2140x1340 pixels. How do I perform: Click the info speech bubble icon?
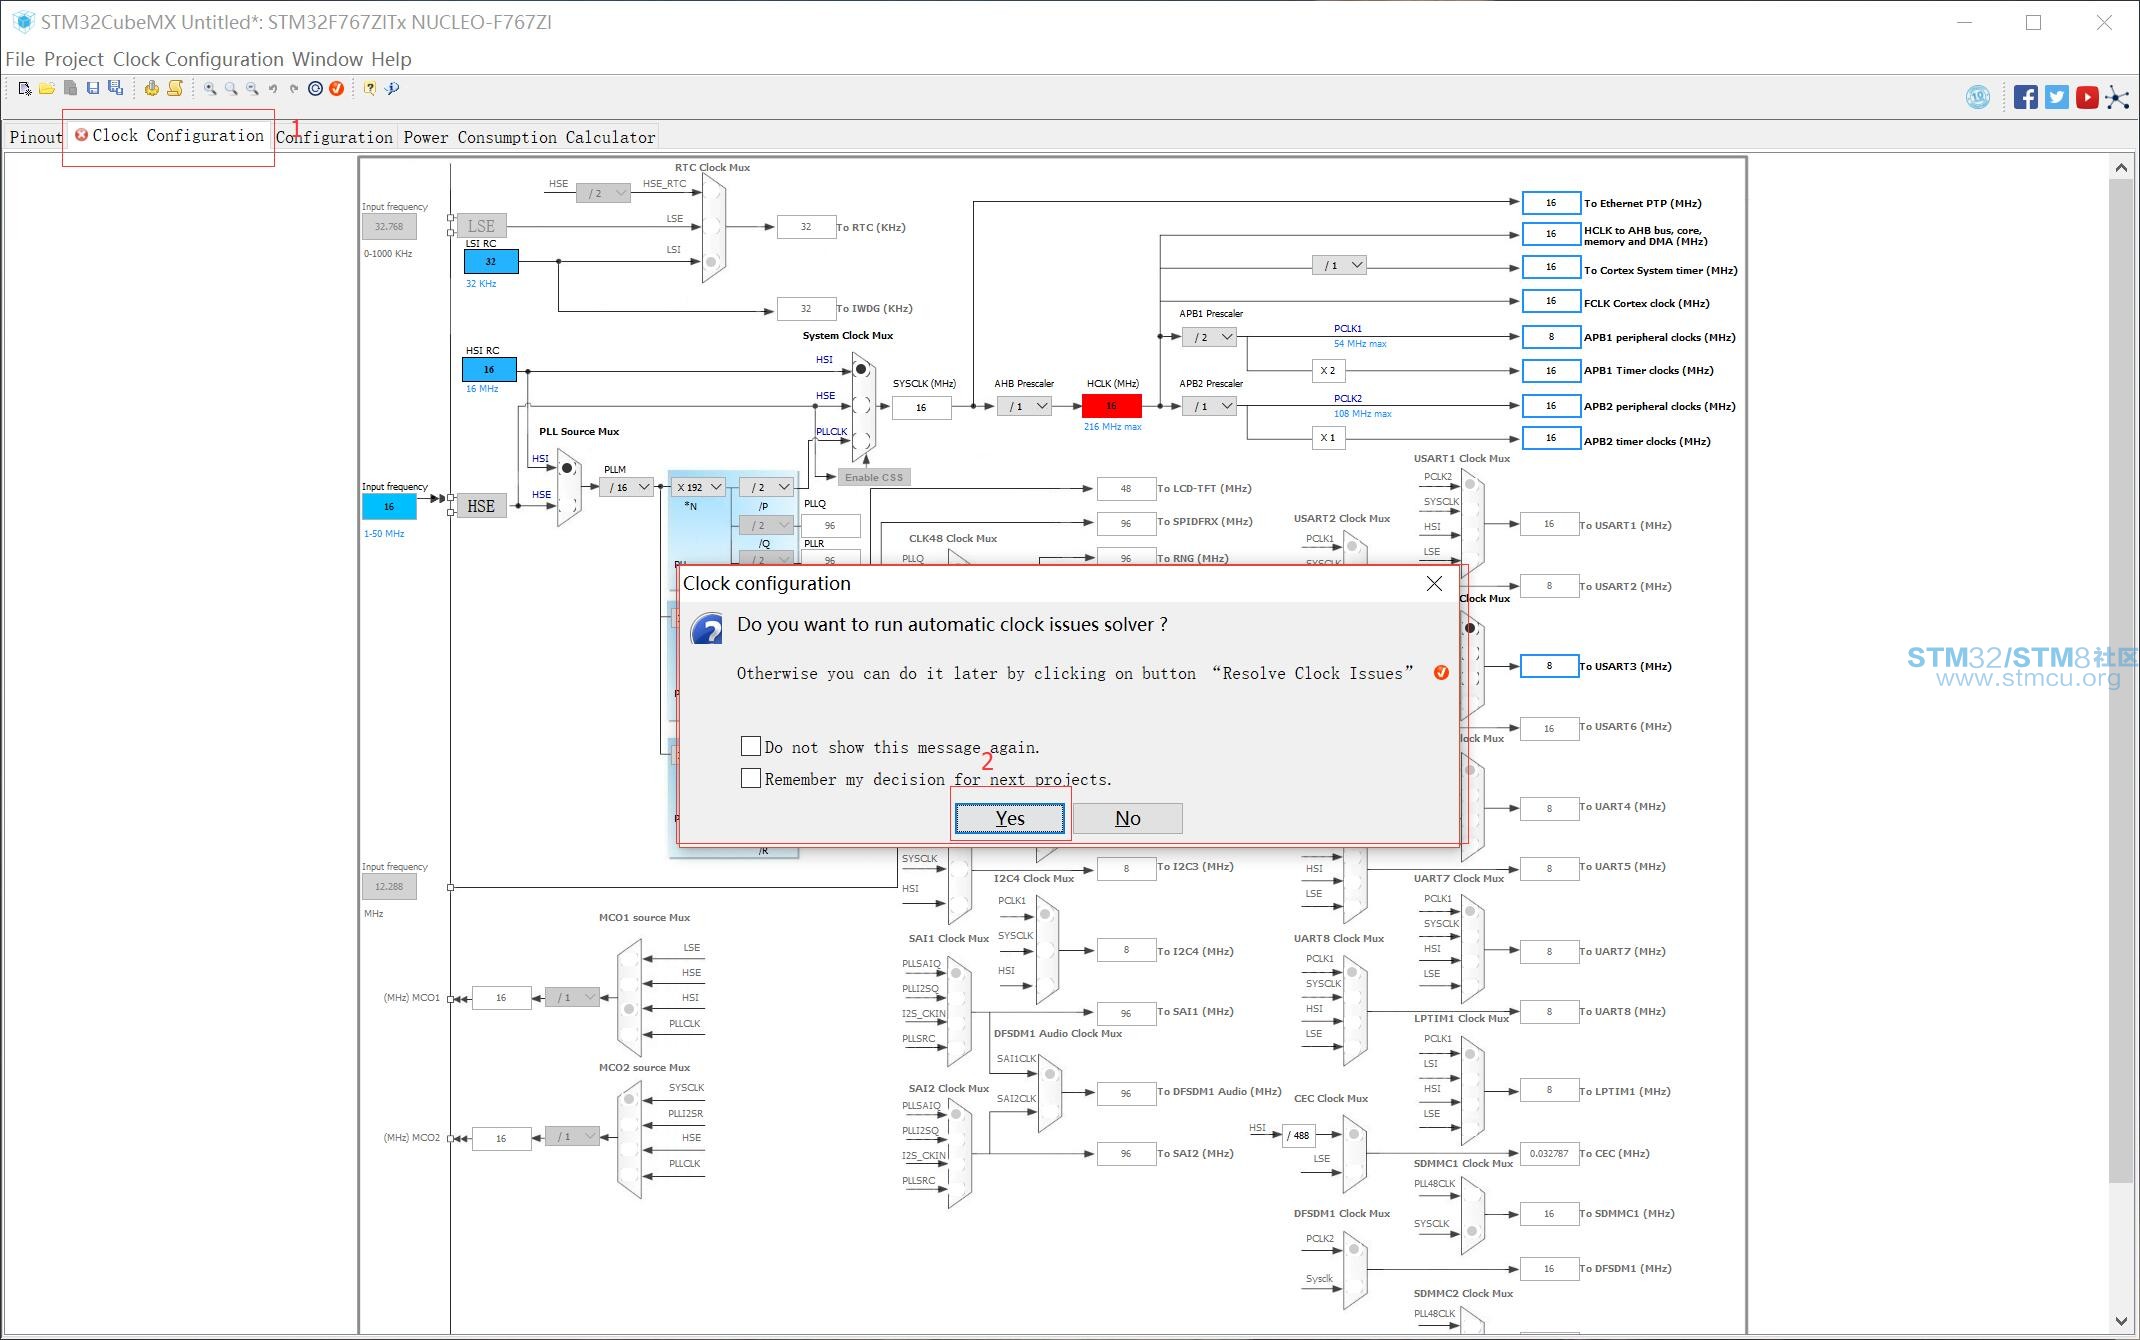point(392,89)
